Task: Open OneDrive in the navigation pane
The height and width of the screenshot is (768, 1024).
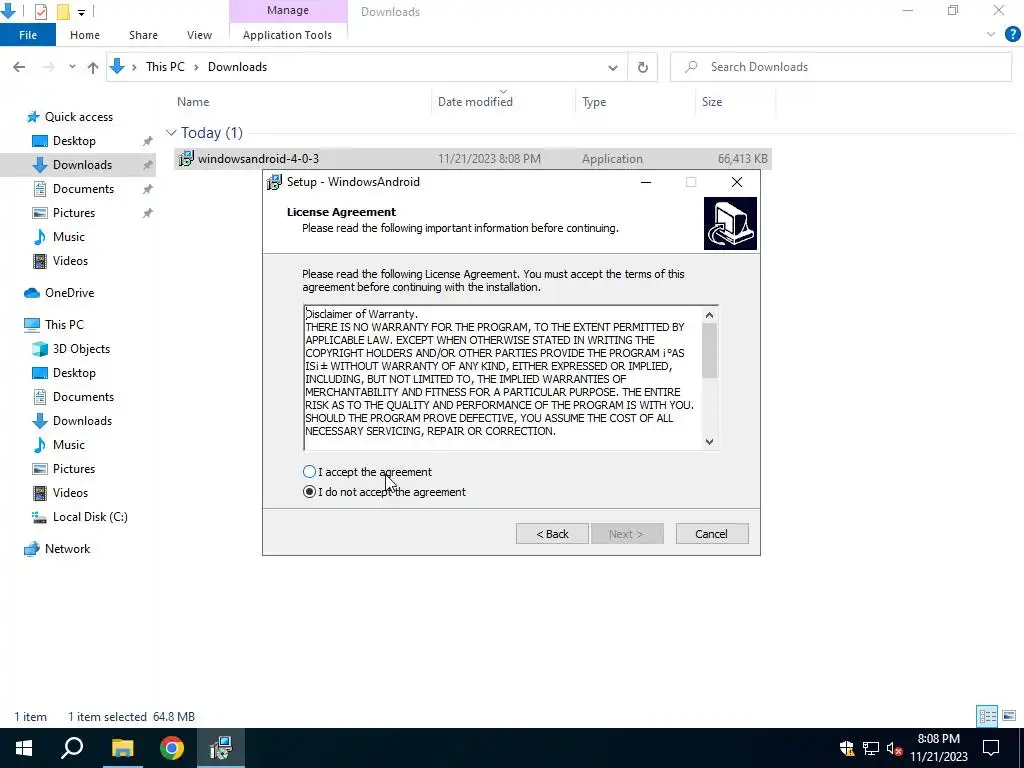Action: click(69, 293)
